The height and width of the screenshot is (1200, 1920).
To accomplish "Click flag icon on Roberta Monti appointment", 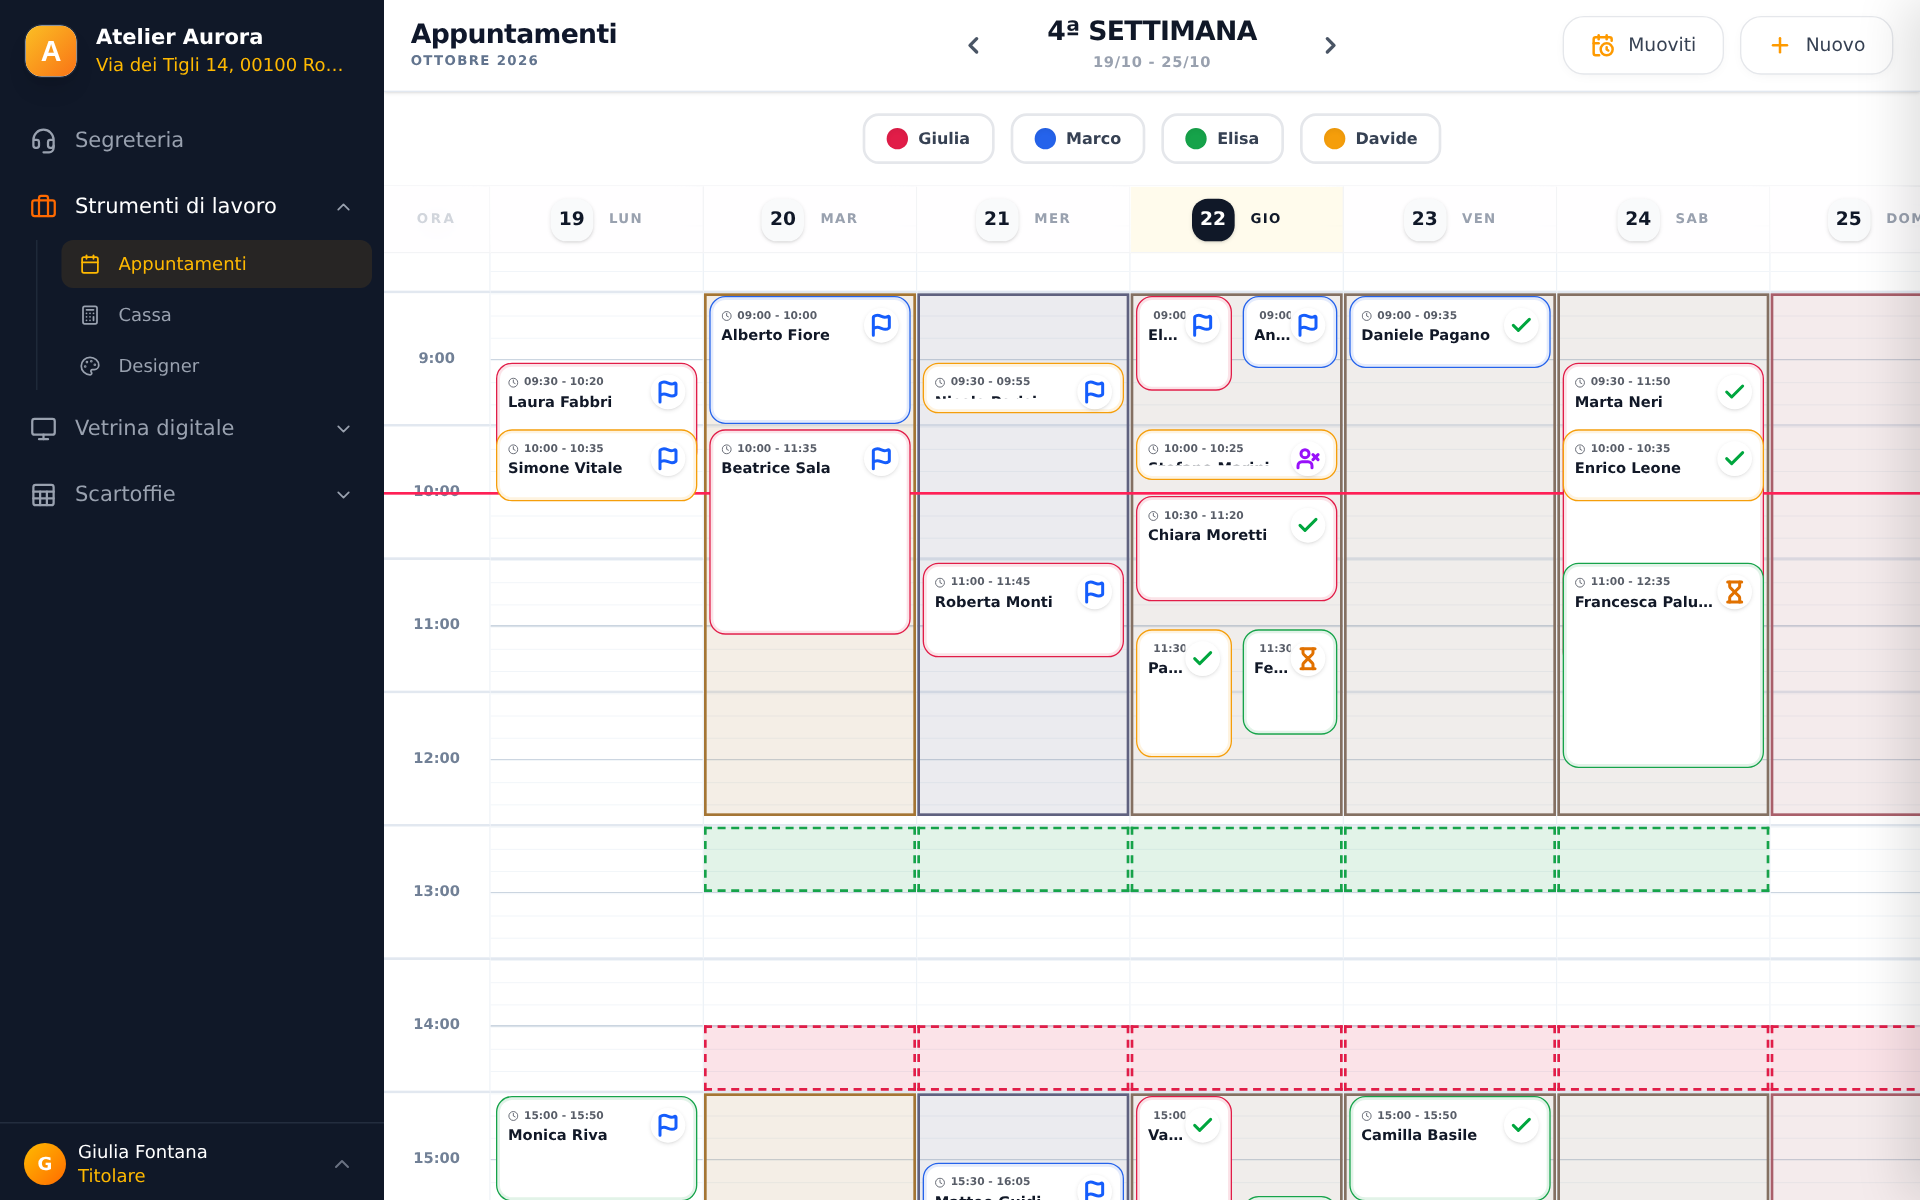I will point(1095,592).
